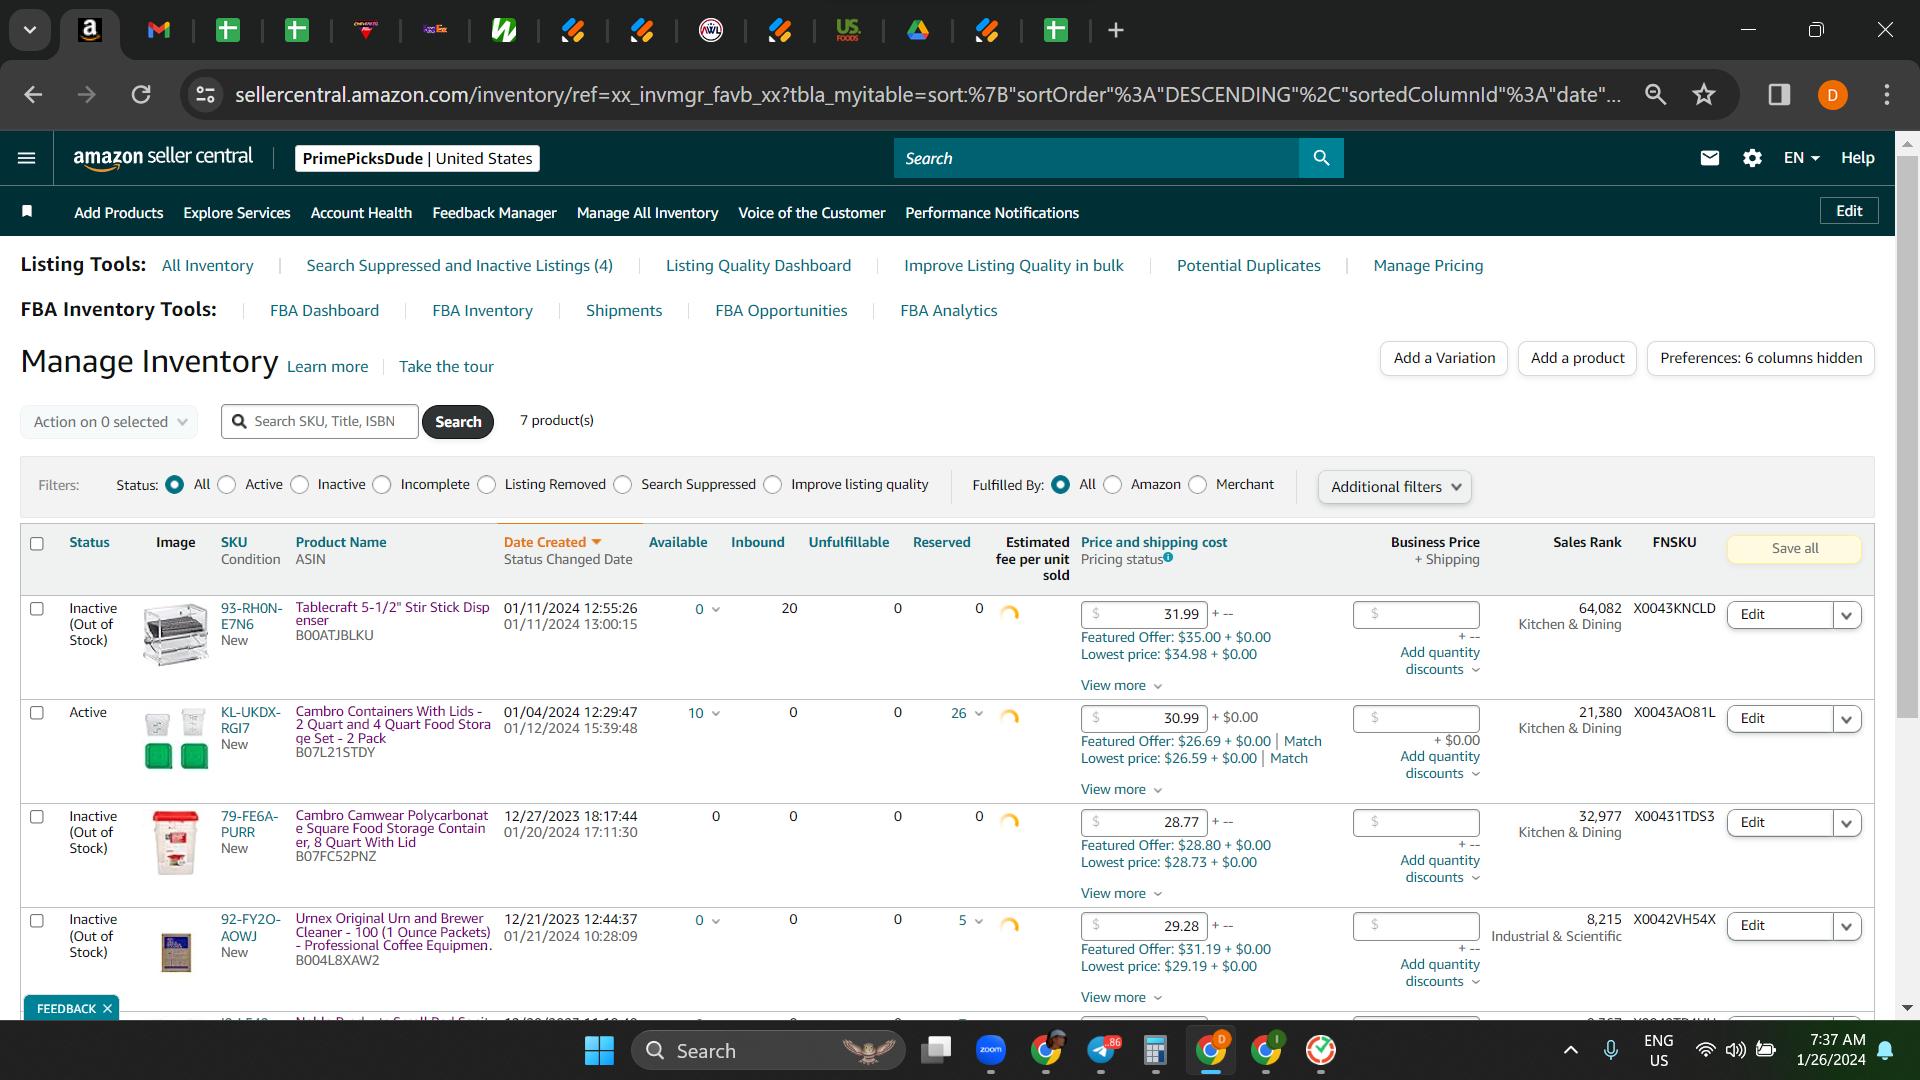Open the hamburger navigation menu
This screenshot has height=1080, width=1920.
(27, 158)
